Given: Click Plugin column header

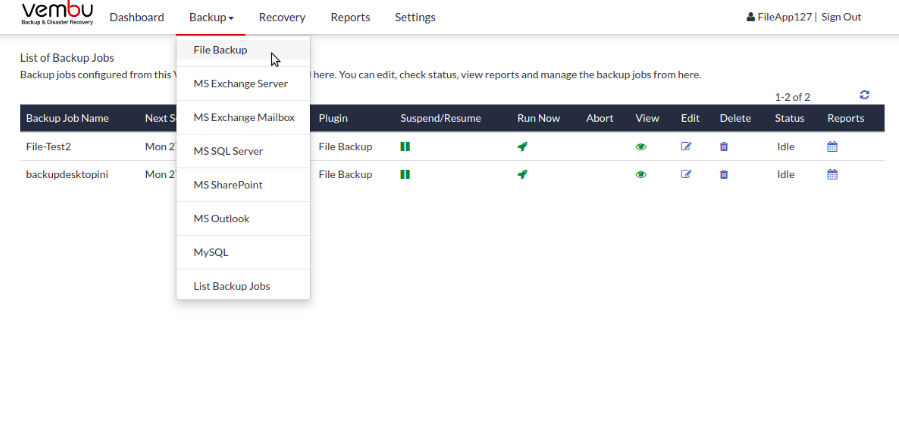Looking at the screenshot, I should [333, 118].
